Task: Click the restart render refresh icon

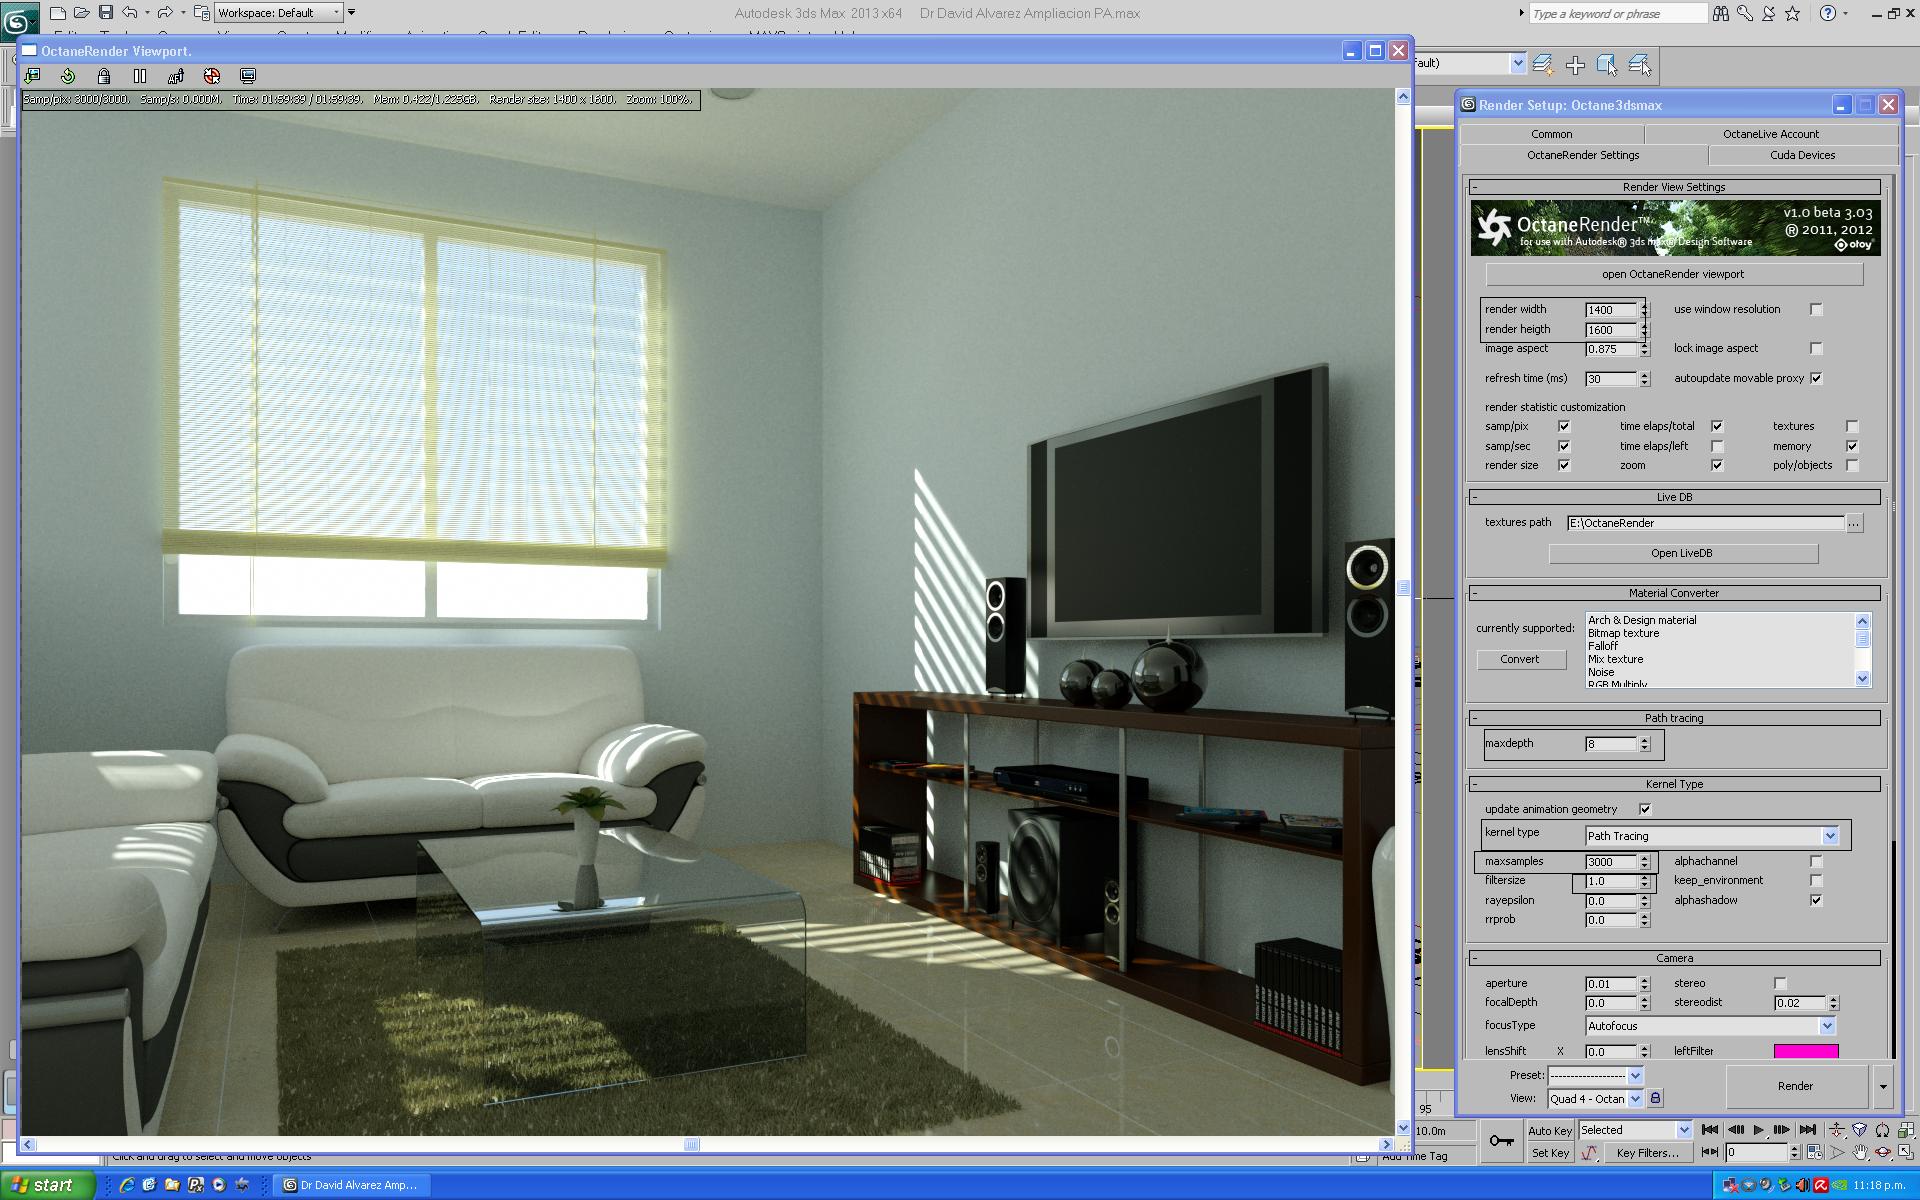Action: [68, 76]
